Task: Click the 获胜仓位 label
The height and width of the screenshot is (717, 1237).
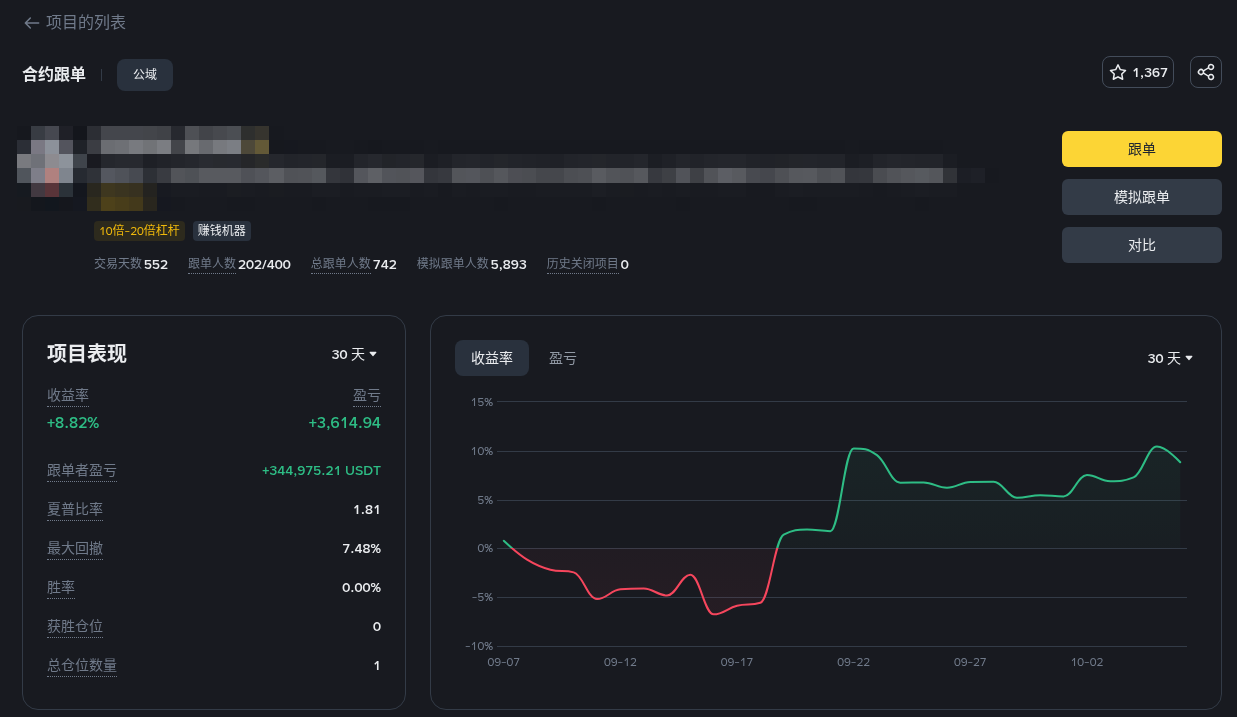Action: click(x=75, y=626)
